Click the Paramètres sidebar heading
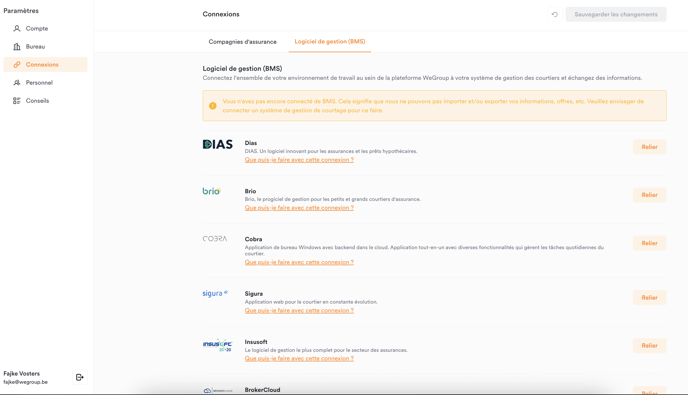The height and width of the screenshot is (395, 688). coord(21,11)
